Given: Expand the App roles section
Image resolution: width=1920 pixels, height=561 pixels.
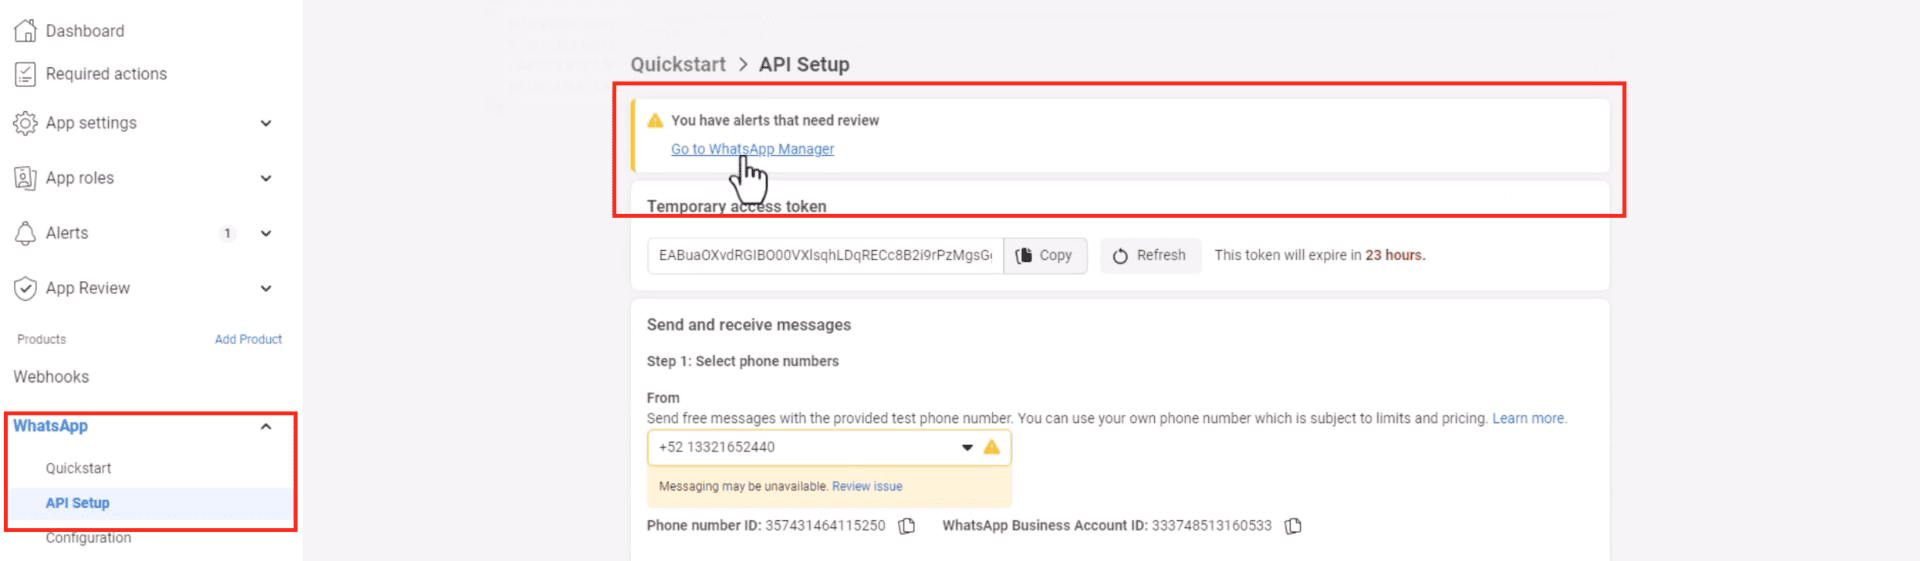Looking at the screenshot, I should coord(266,178).
